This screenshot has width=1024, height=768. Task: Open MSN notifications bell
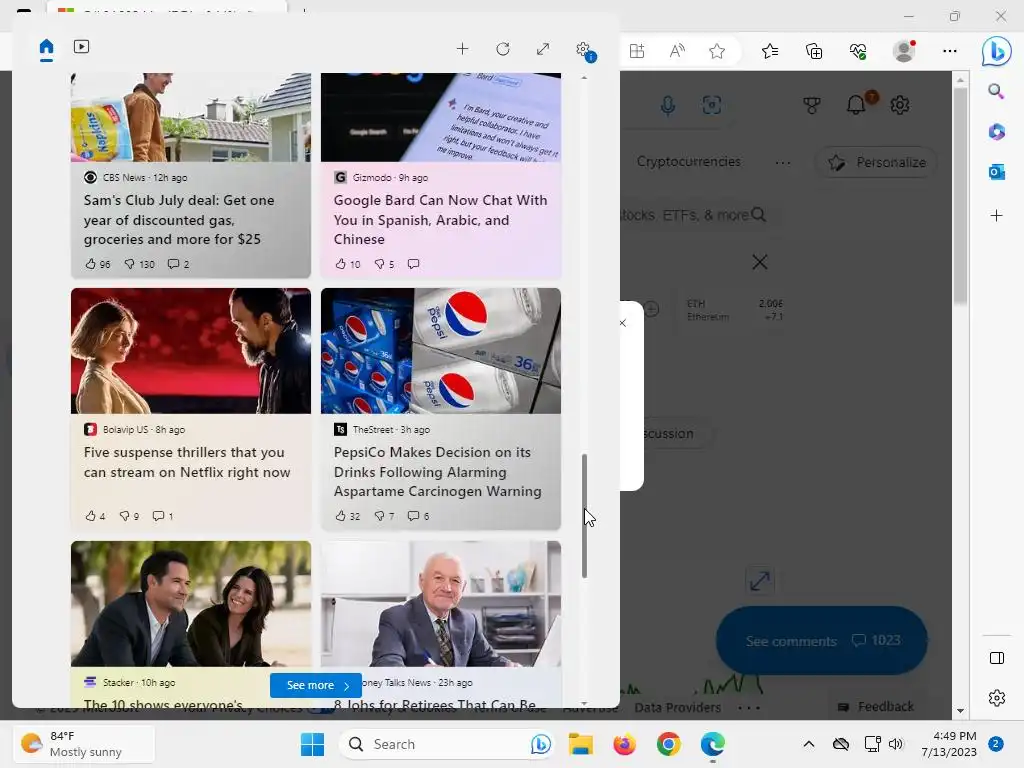(x=856, y=104)
